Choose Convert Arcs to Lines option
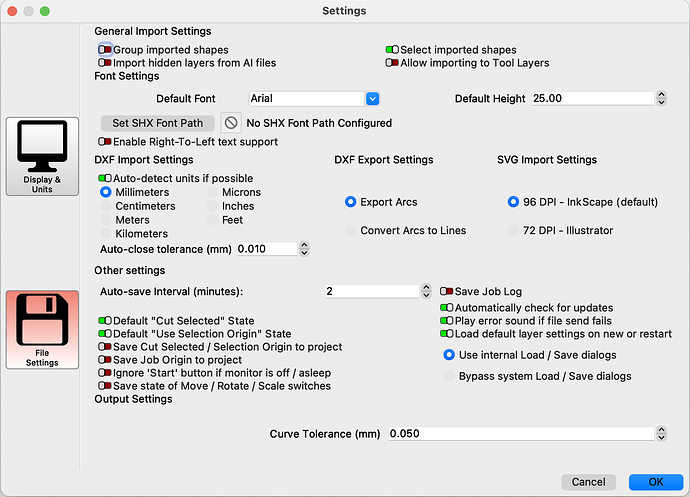 350,230
